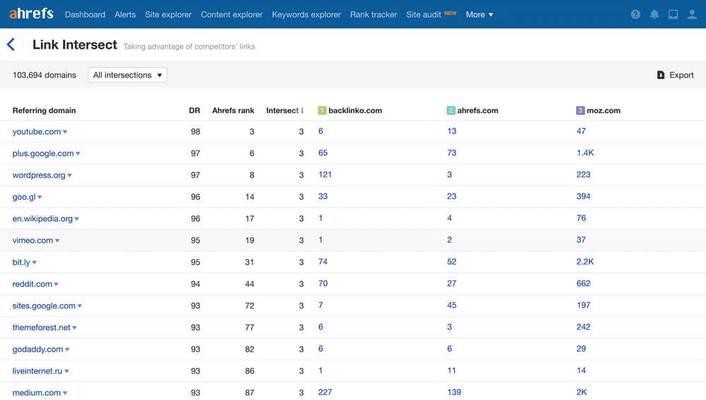Click the 103,694 domains count text
The height and width of the screenshot is (400, 706).
(44, 75)
